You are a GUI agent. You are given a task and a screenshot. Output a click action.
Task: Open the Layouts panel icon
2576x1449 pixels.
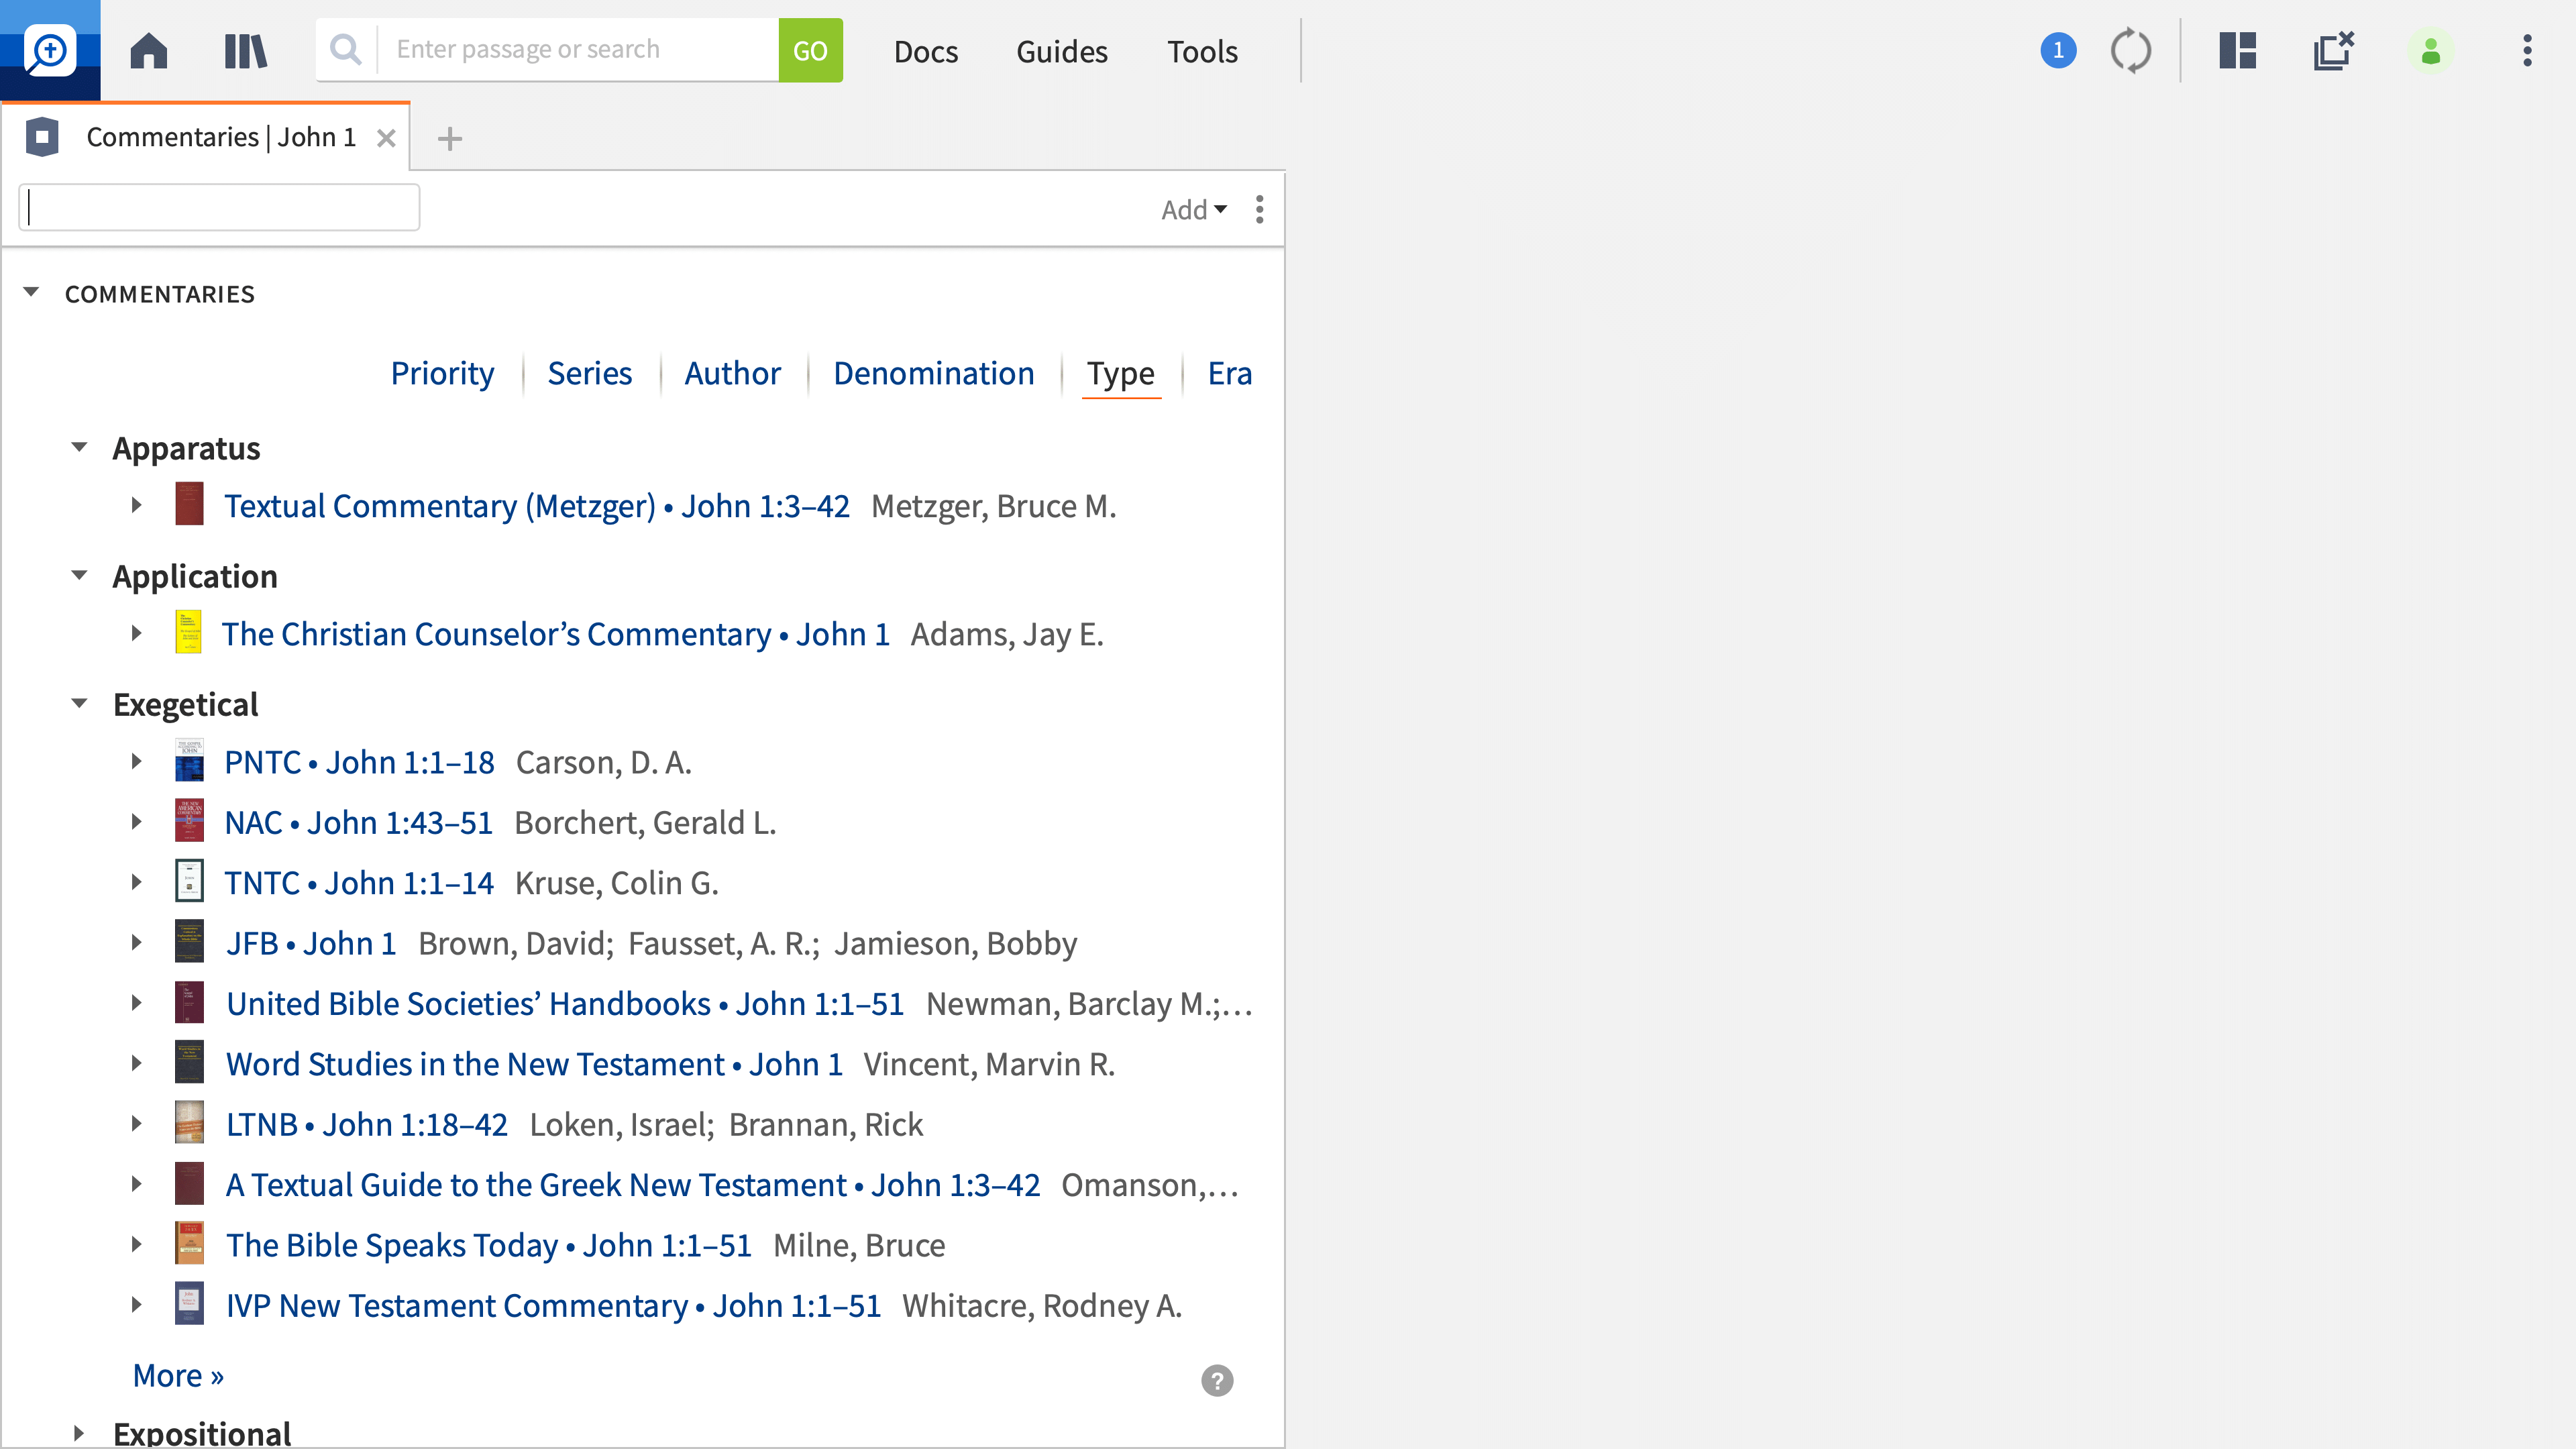point(2238,50)
